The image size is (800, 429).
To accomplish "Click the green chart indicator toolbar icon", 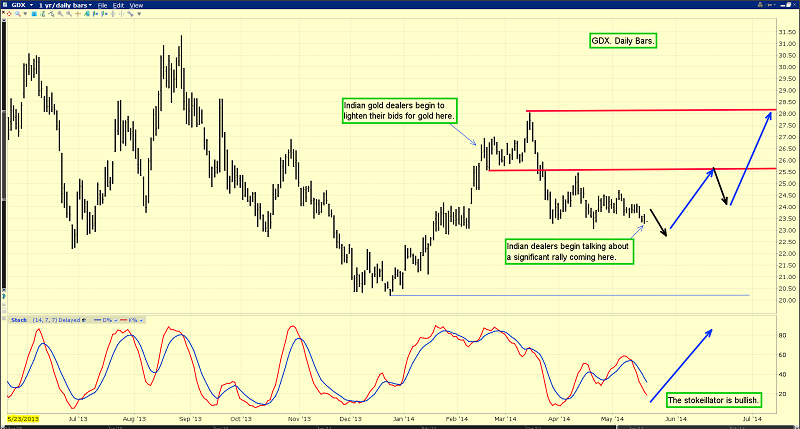I will [87, 14].
